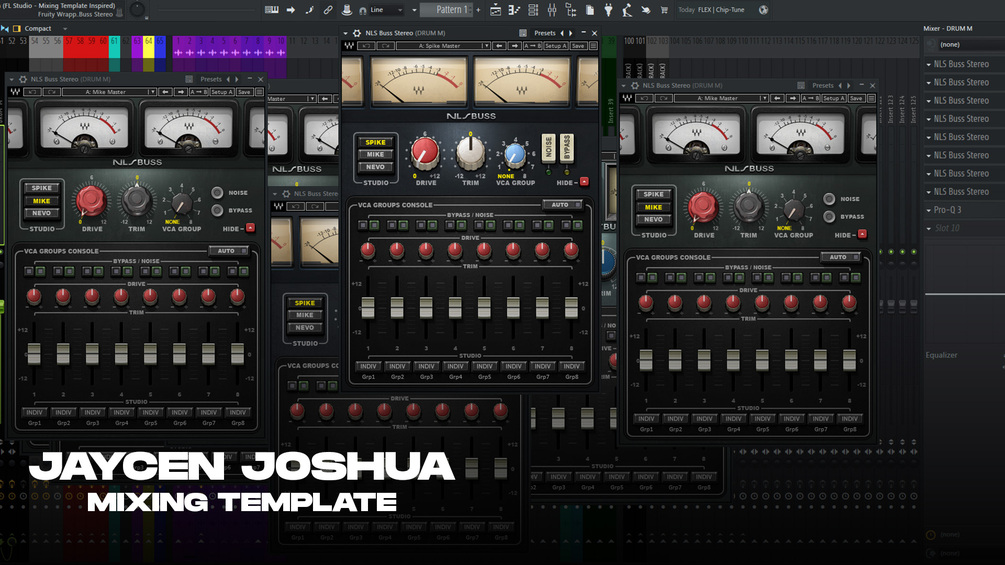This screenshot has height=565, width=1005.
Task: Open Presets menu in Spike Master window
Action: (544, 33)
